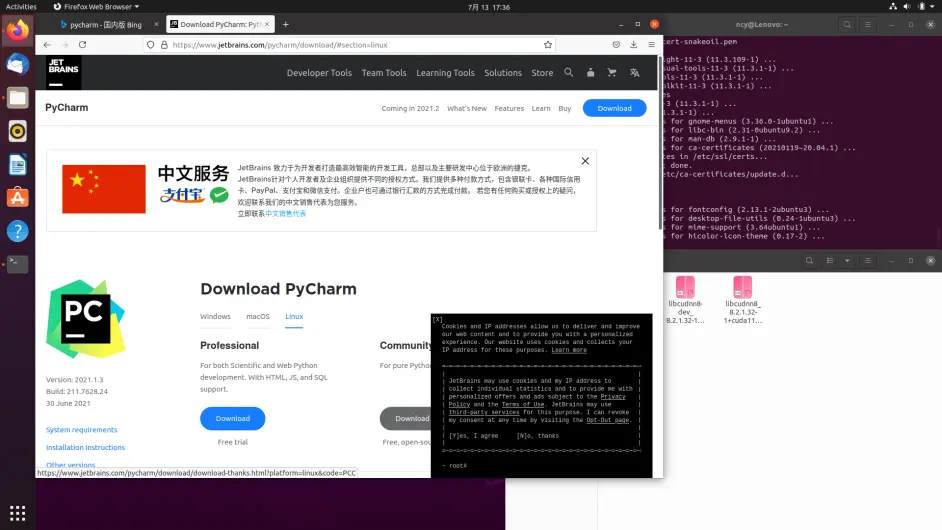
Task: Open the What's New link
Action: 467,108
